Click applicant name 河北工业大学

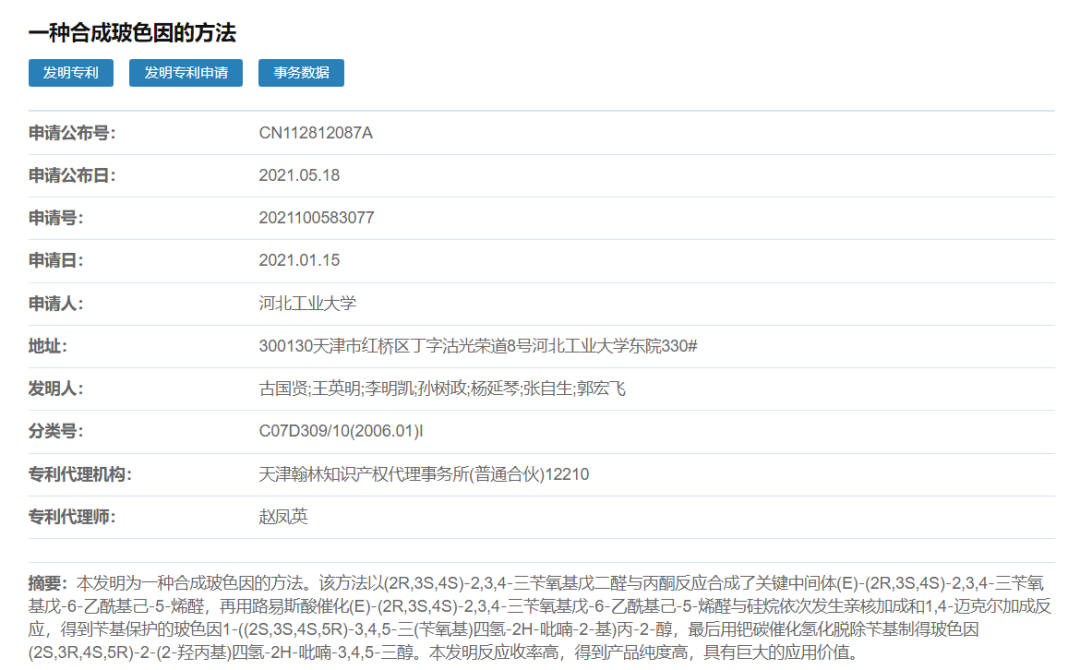click(x=307, y=303)
